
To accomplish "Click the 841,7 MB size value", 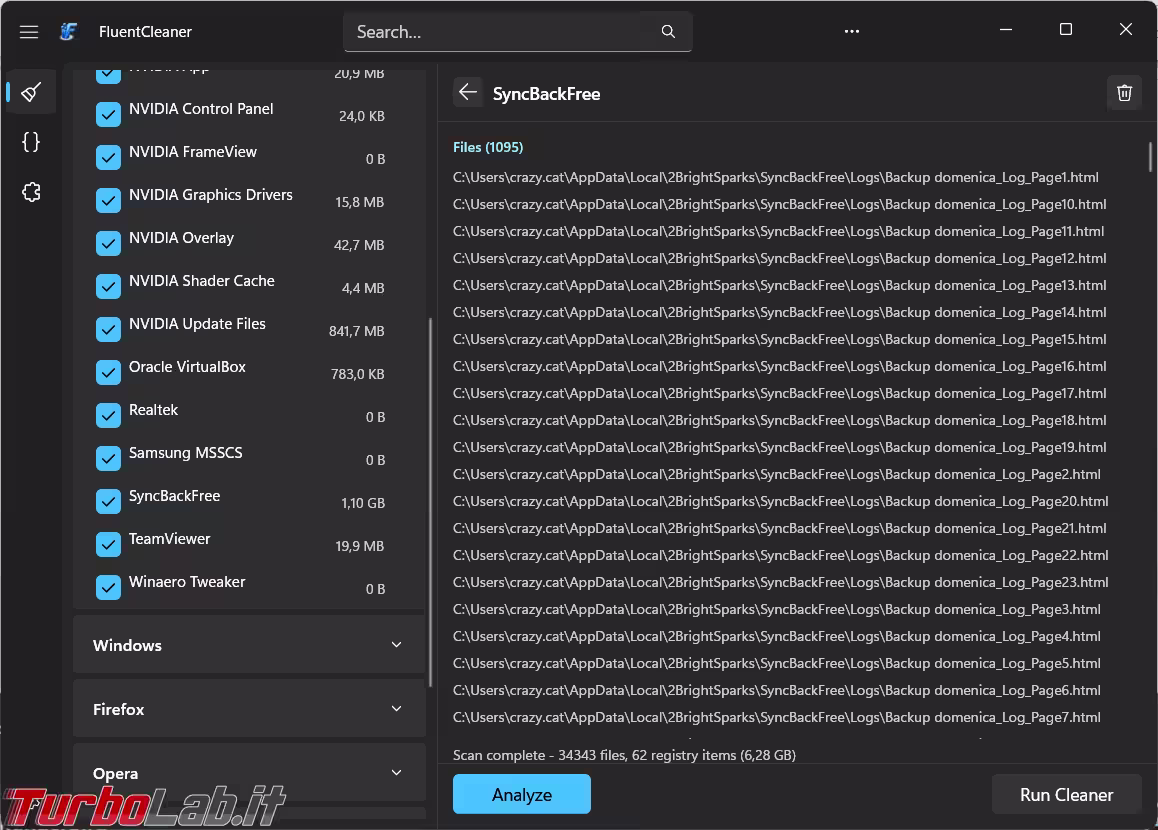I will click(x=356, y=331).
